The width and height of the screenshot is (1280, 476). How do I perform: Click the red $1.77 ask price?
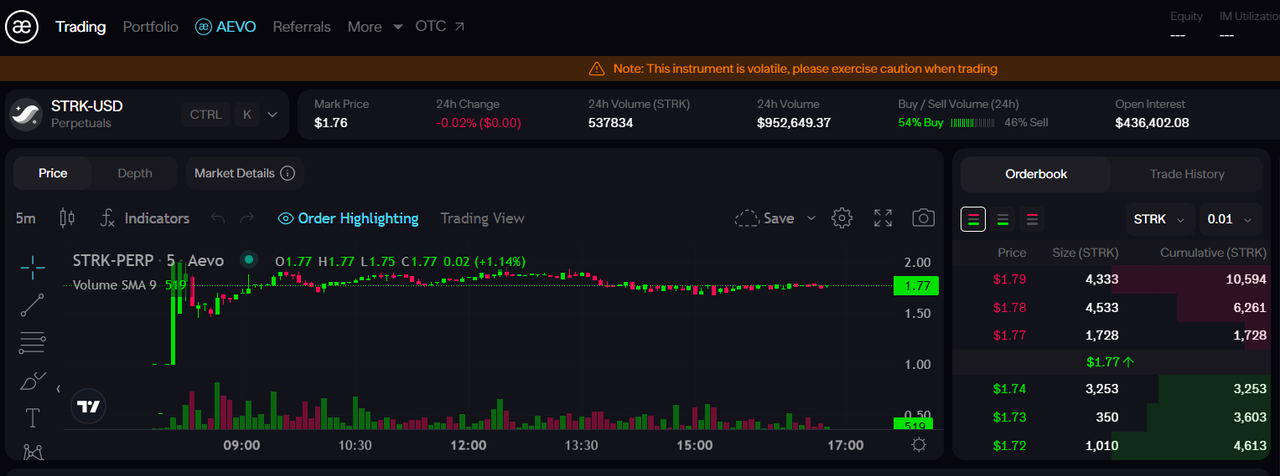click(x=1010, y=335)
